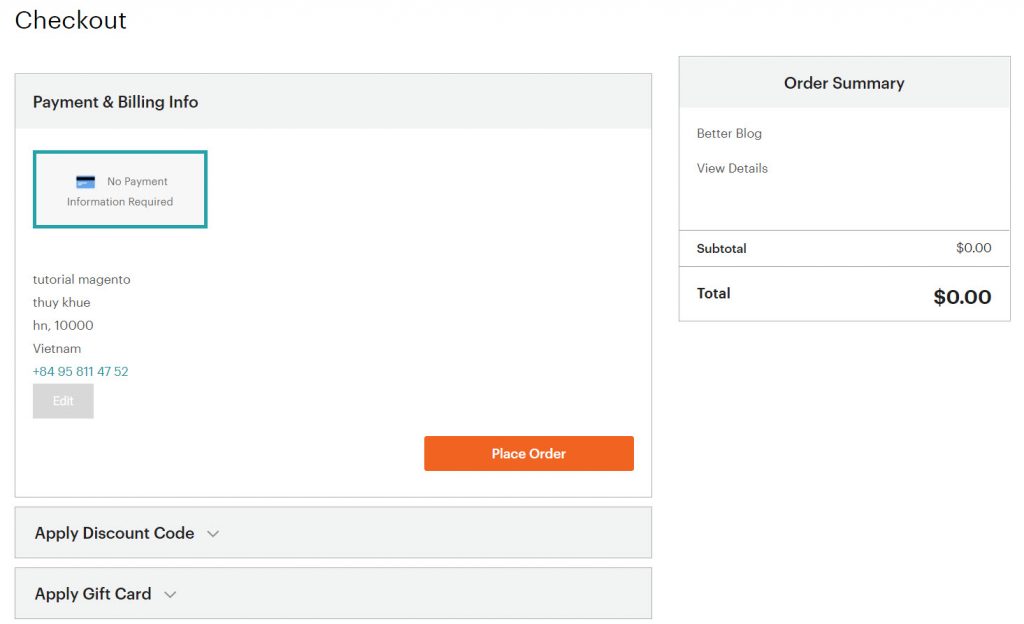Image resolution: width=1024 pixels, height=624 pixels.
Task: Select No Payment Information Required option
Action: coord(120,189)
